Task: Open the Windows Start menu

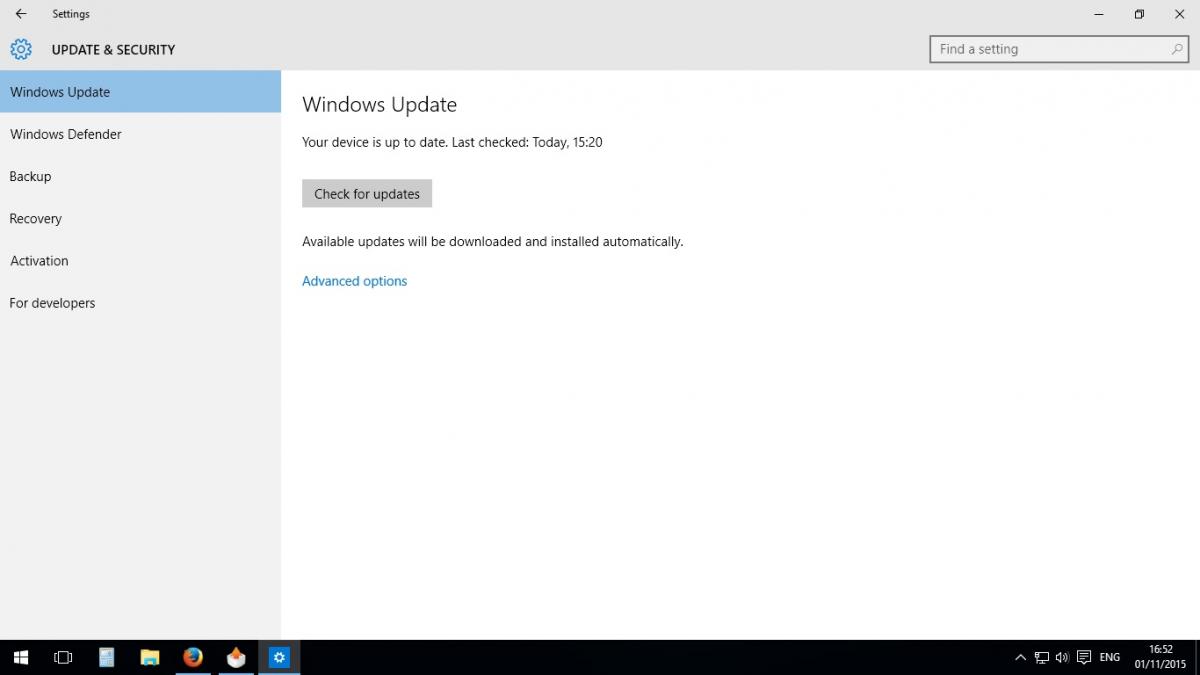Action: (21, 657)
